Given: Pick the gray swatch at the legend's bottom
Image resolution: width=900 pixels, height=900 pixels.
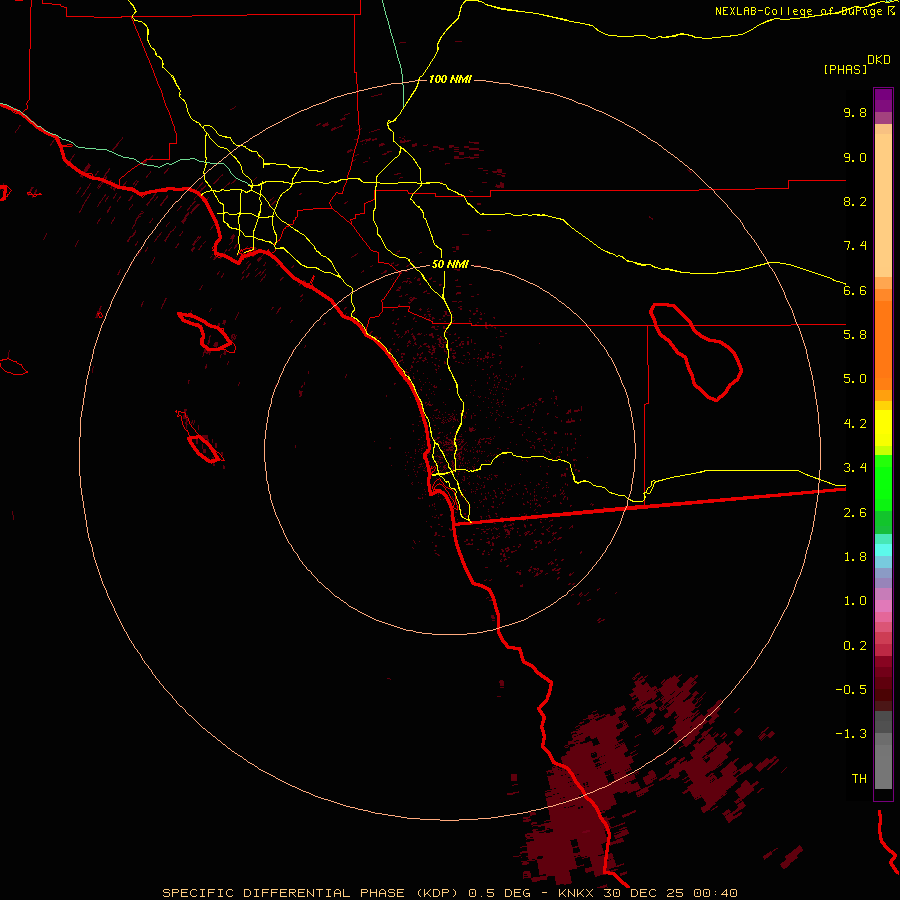Looking at the screenshot, I should coord(883,766).
